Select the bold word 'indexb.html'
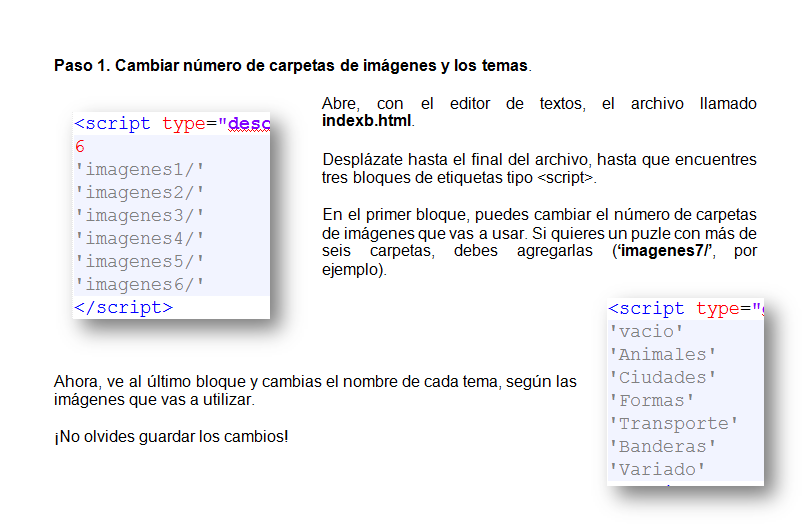The image size is (808, 526). point(367,121)
